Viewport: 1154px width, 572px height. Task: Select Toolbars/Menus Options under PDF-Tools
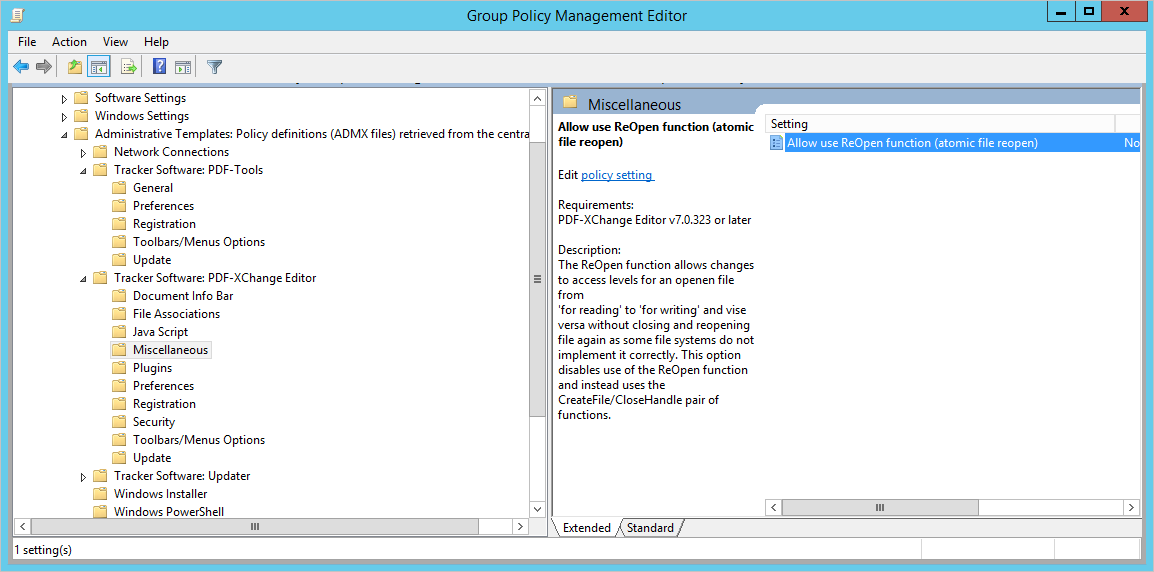[x=199, y=241]
